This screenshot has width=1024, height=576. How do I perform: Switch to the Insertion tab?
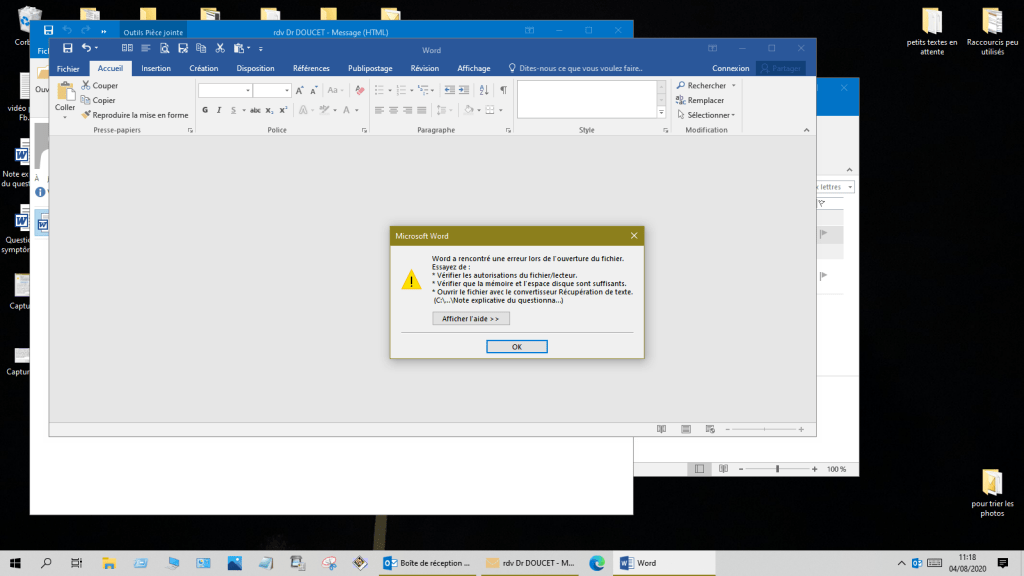click(x=156, y=69)
